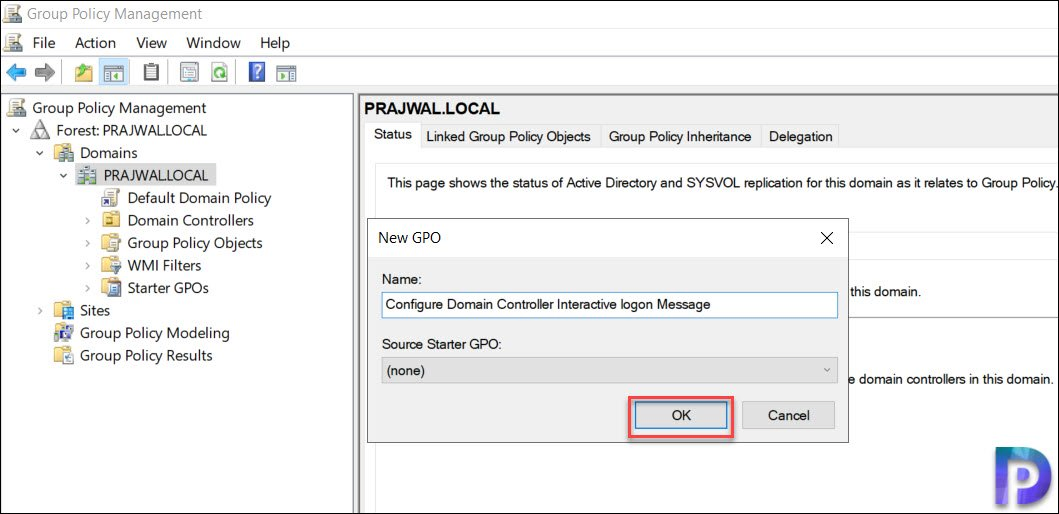Viewport: 1059px width, 514px height.
Task: Click the clipboard Properties toolbar icon
Action: coord(151,72)
